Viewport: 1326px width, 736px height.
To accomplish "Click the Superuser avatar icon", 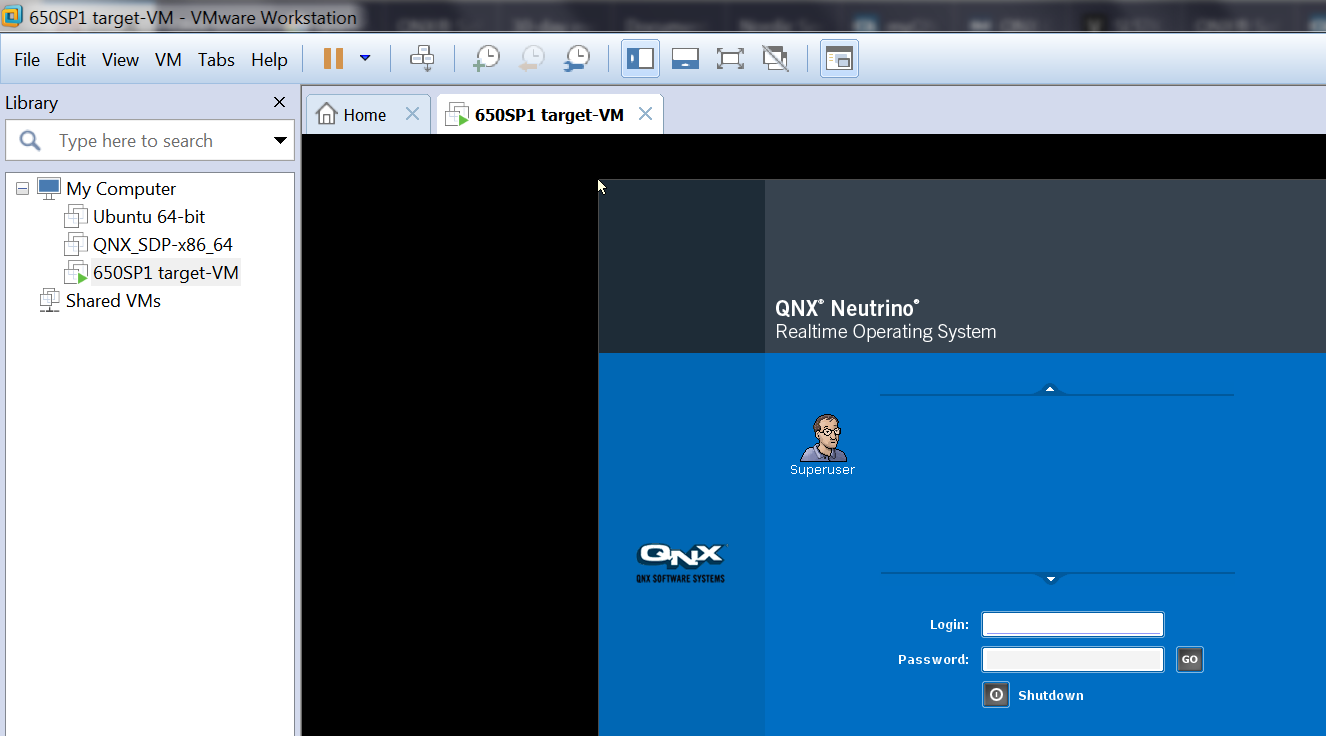I will (x=823, y=438).
